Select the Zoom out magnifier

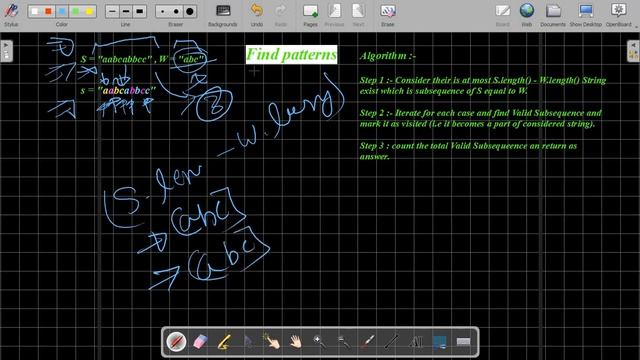344,342
